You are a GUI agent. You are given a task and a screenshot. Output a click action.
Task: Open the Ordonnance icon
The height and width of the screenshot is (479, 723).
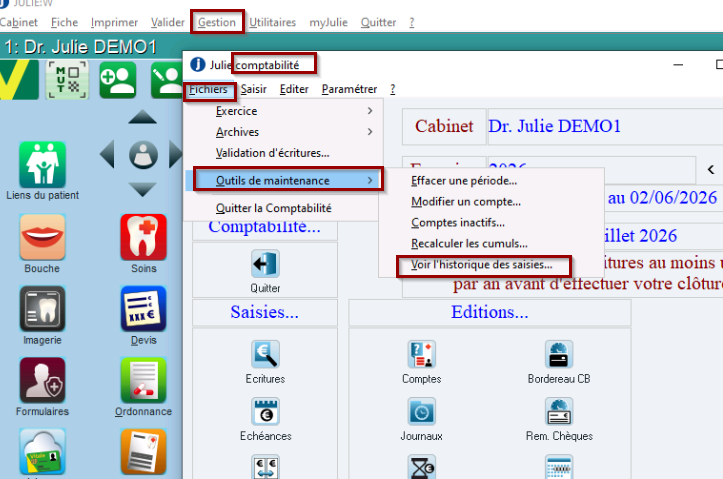143,380
